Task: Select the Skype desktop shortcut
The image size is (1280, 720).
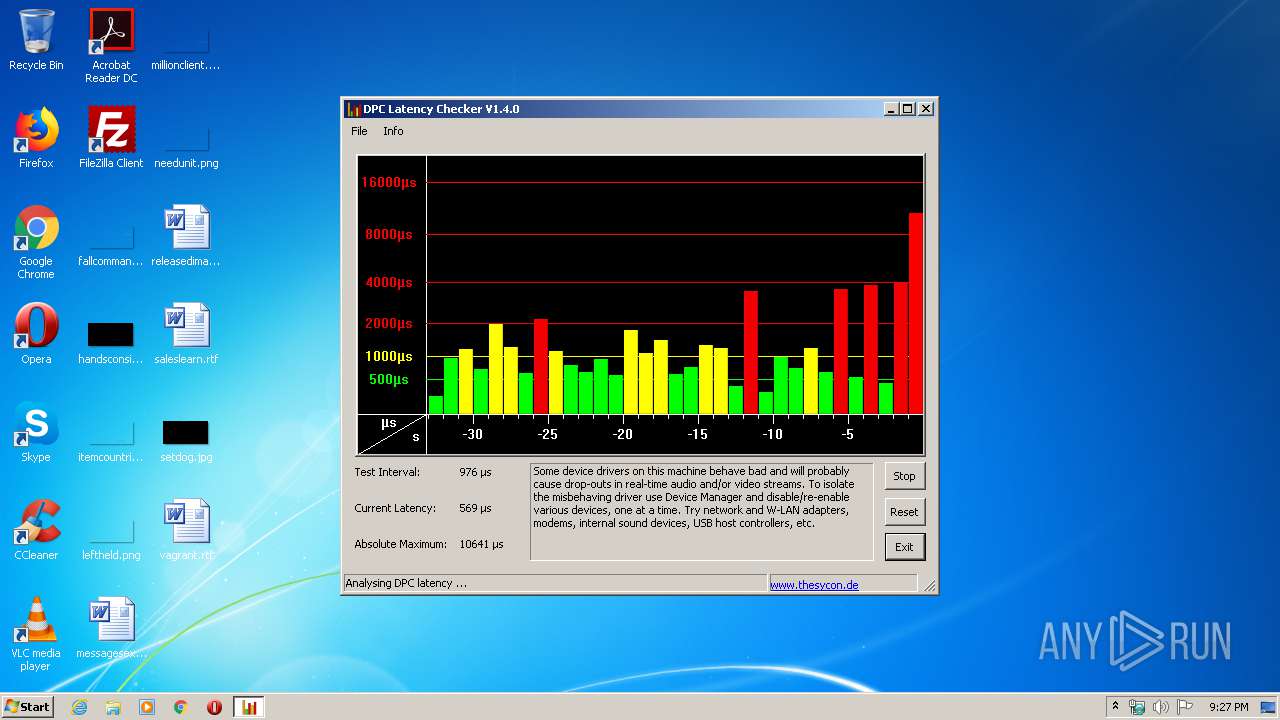Action: coord(36,432)
